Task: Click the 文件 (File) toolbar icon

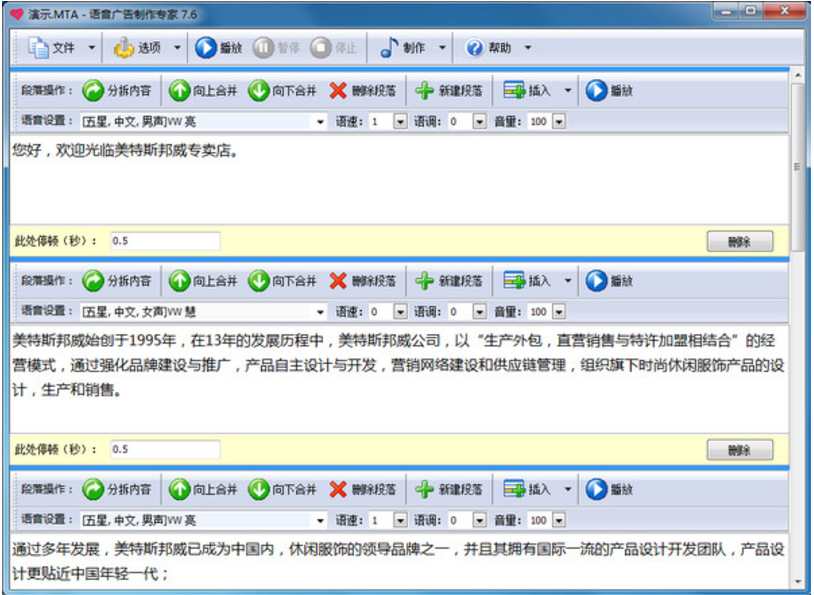Action: click(53, 48)
